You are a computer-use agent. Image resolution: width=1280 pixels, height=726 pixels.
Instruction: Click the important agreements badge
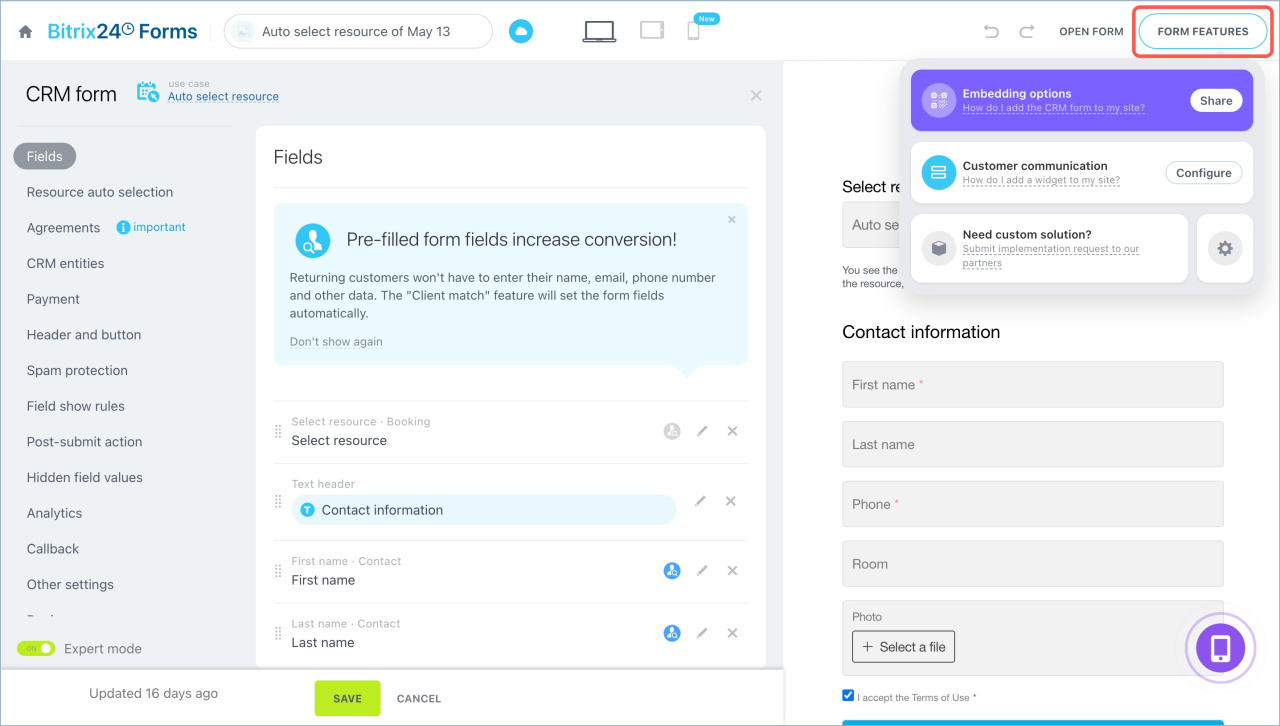pos(151,227)
